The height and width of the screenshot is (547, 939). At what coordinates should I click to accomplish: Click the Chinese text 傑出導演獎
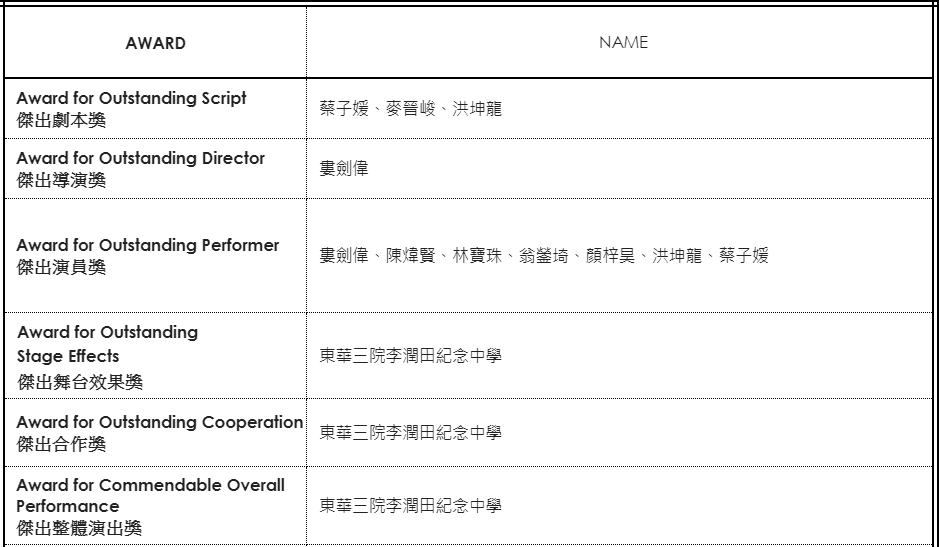[x=62, y=178]
